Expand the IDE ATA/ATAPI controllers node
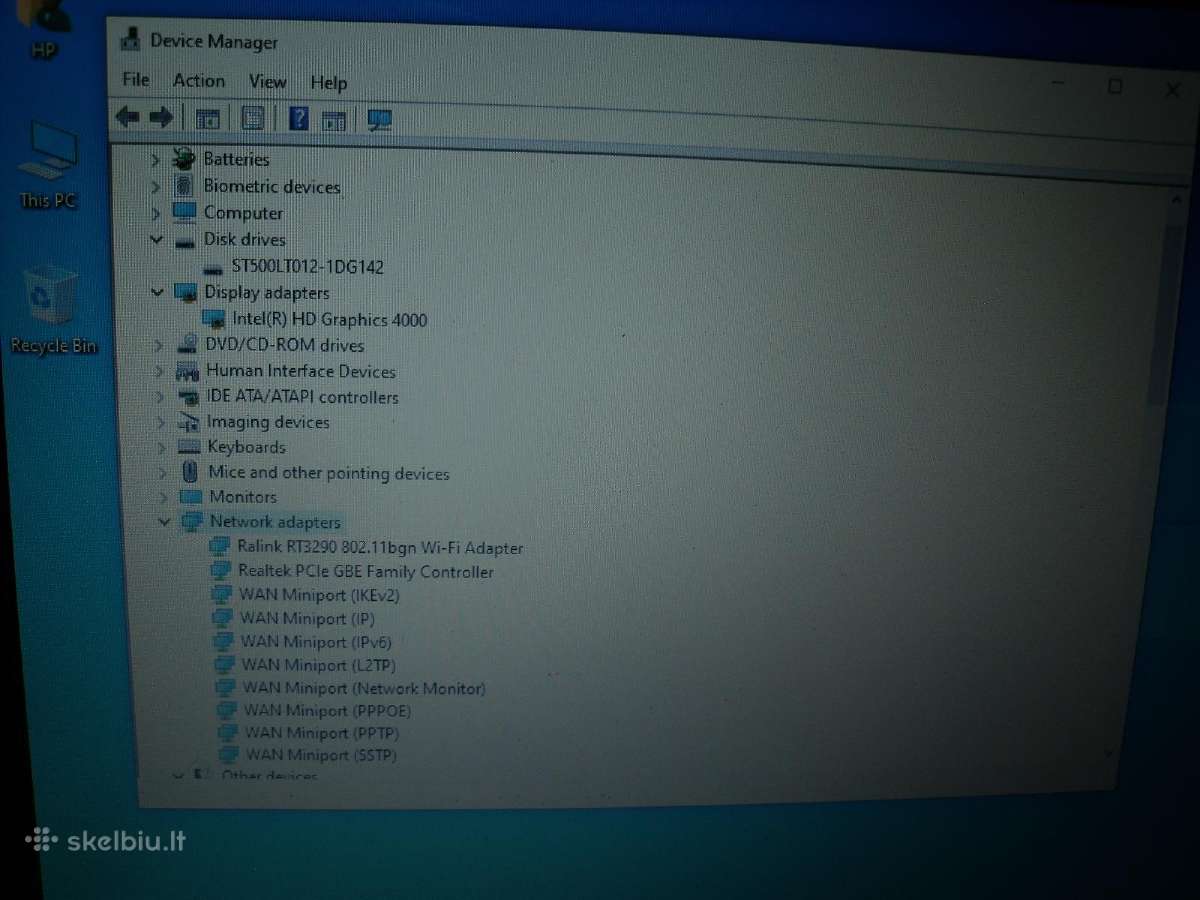 (x=160, y=397)
